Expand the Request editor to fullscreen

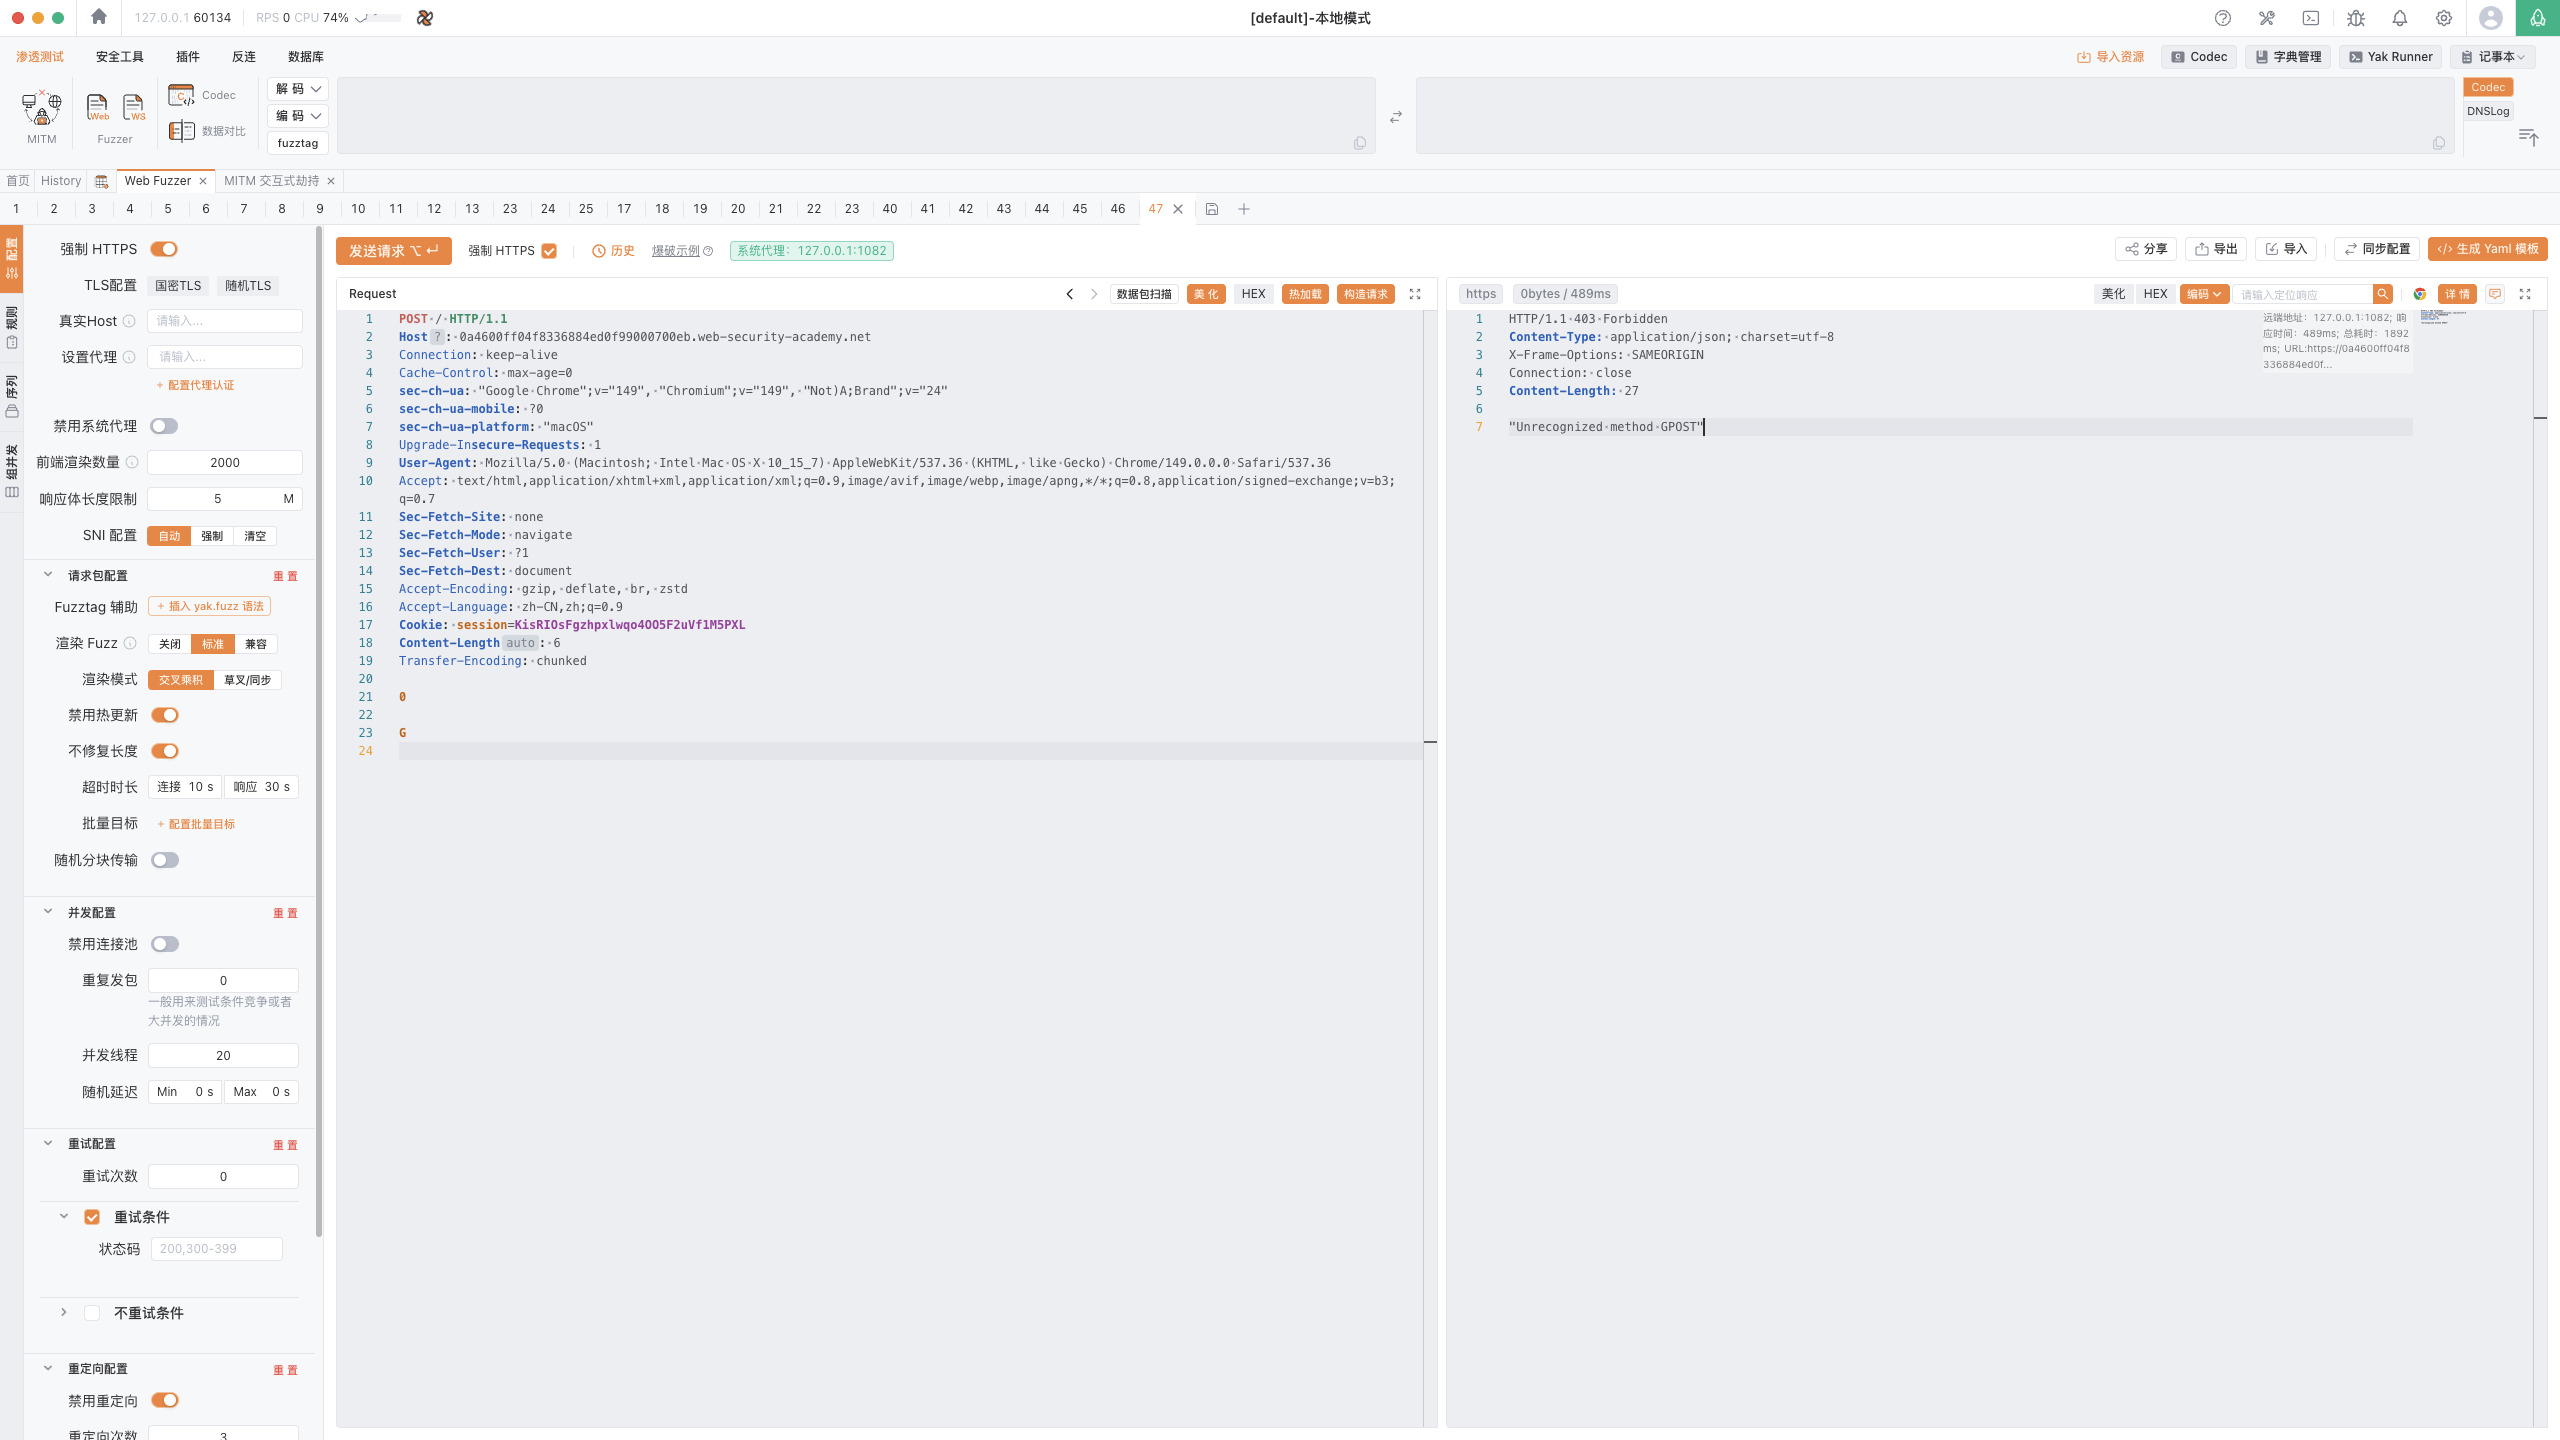[x=1415, y=294]
